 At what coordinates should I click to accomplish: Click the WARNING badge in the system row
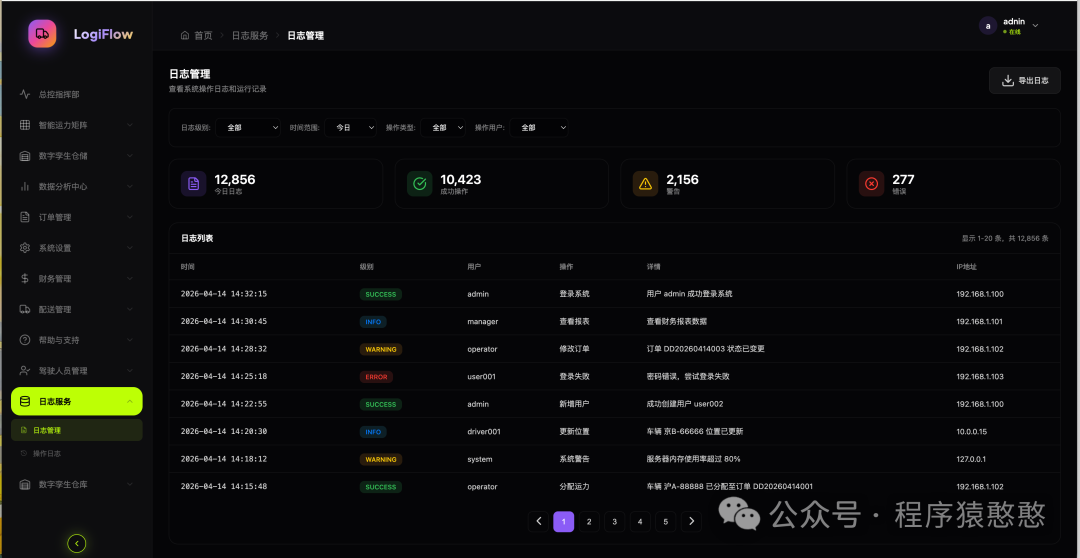(x=381, y=459)
